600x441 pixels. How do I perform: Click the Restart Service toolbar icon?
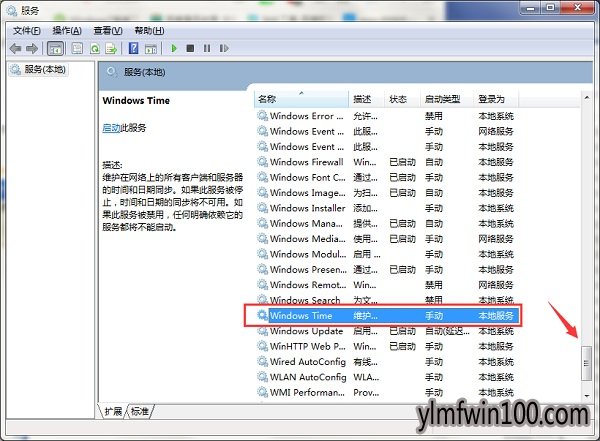coord(224,48)
